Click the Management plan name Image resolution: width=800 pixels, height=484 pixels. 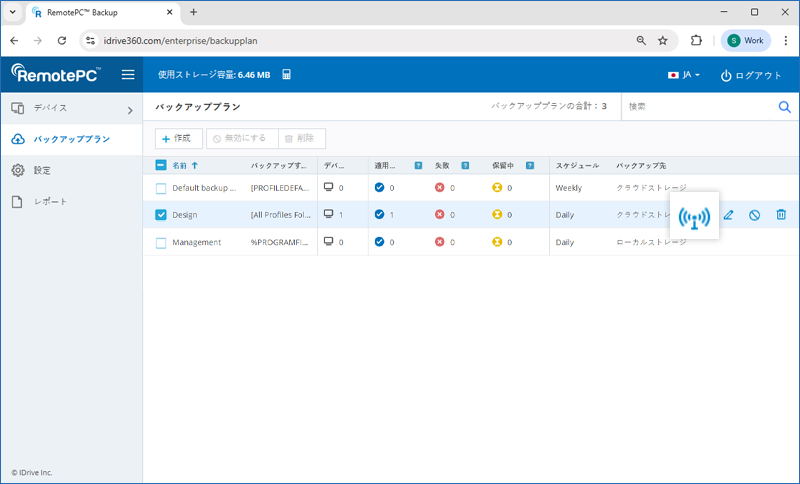(x=196, y=242)
